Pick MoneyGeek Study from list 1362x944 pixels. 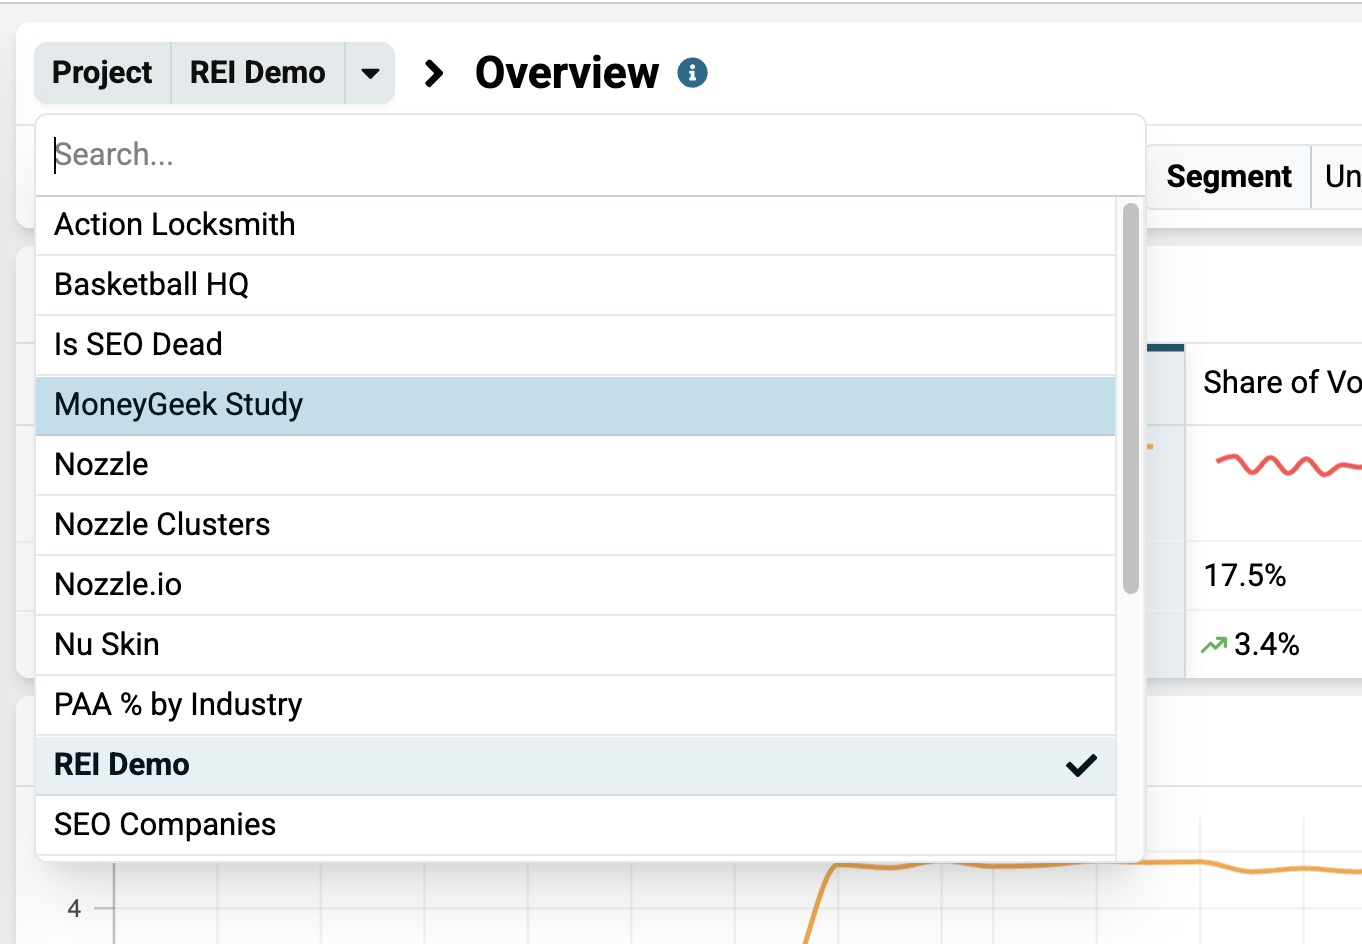[x=575, y=405]
